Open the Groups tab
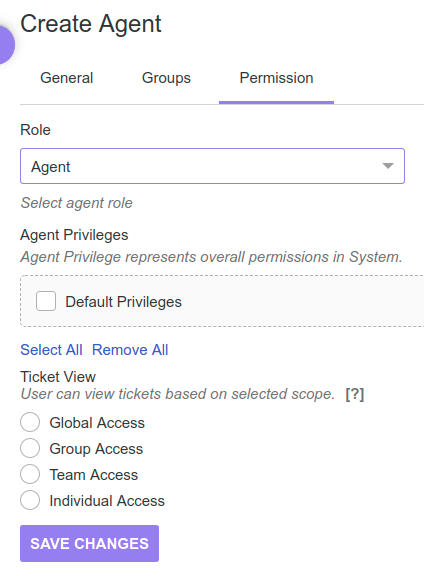Image resolution: width=424 pixels, height=576 pixels. click(x=166, y=78)
